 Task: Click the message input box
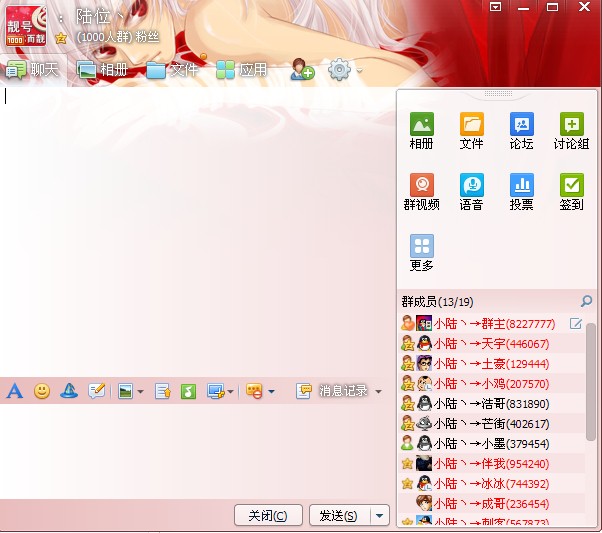(x=196, y=451)
